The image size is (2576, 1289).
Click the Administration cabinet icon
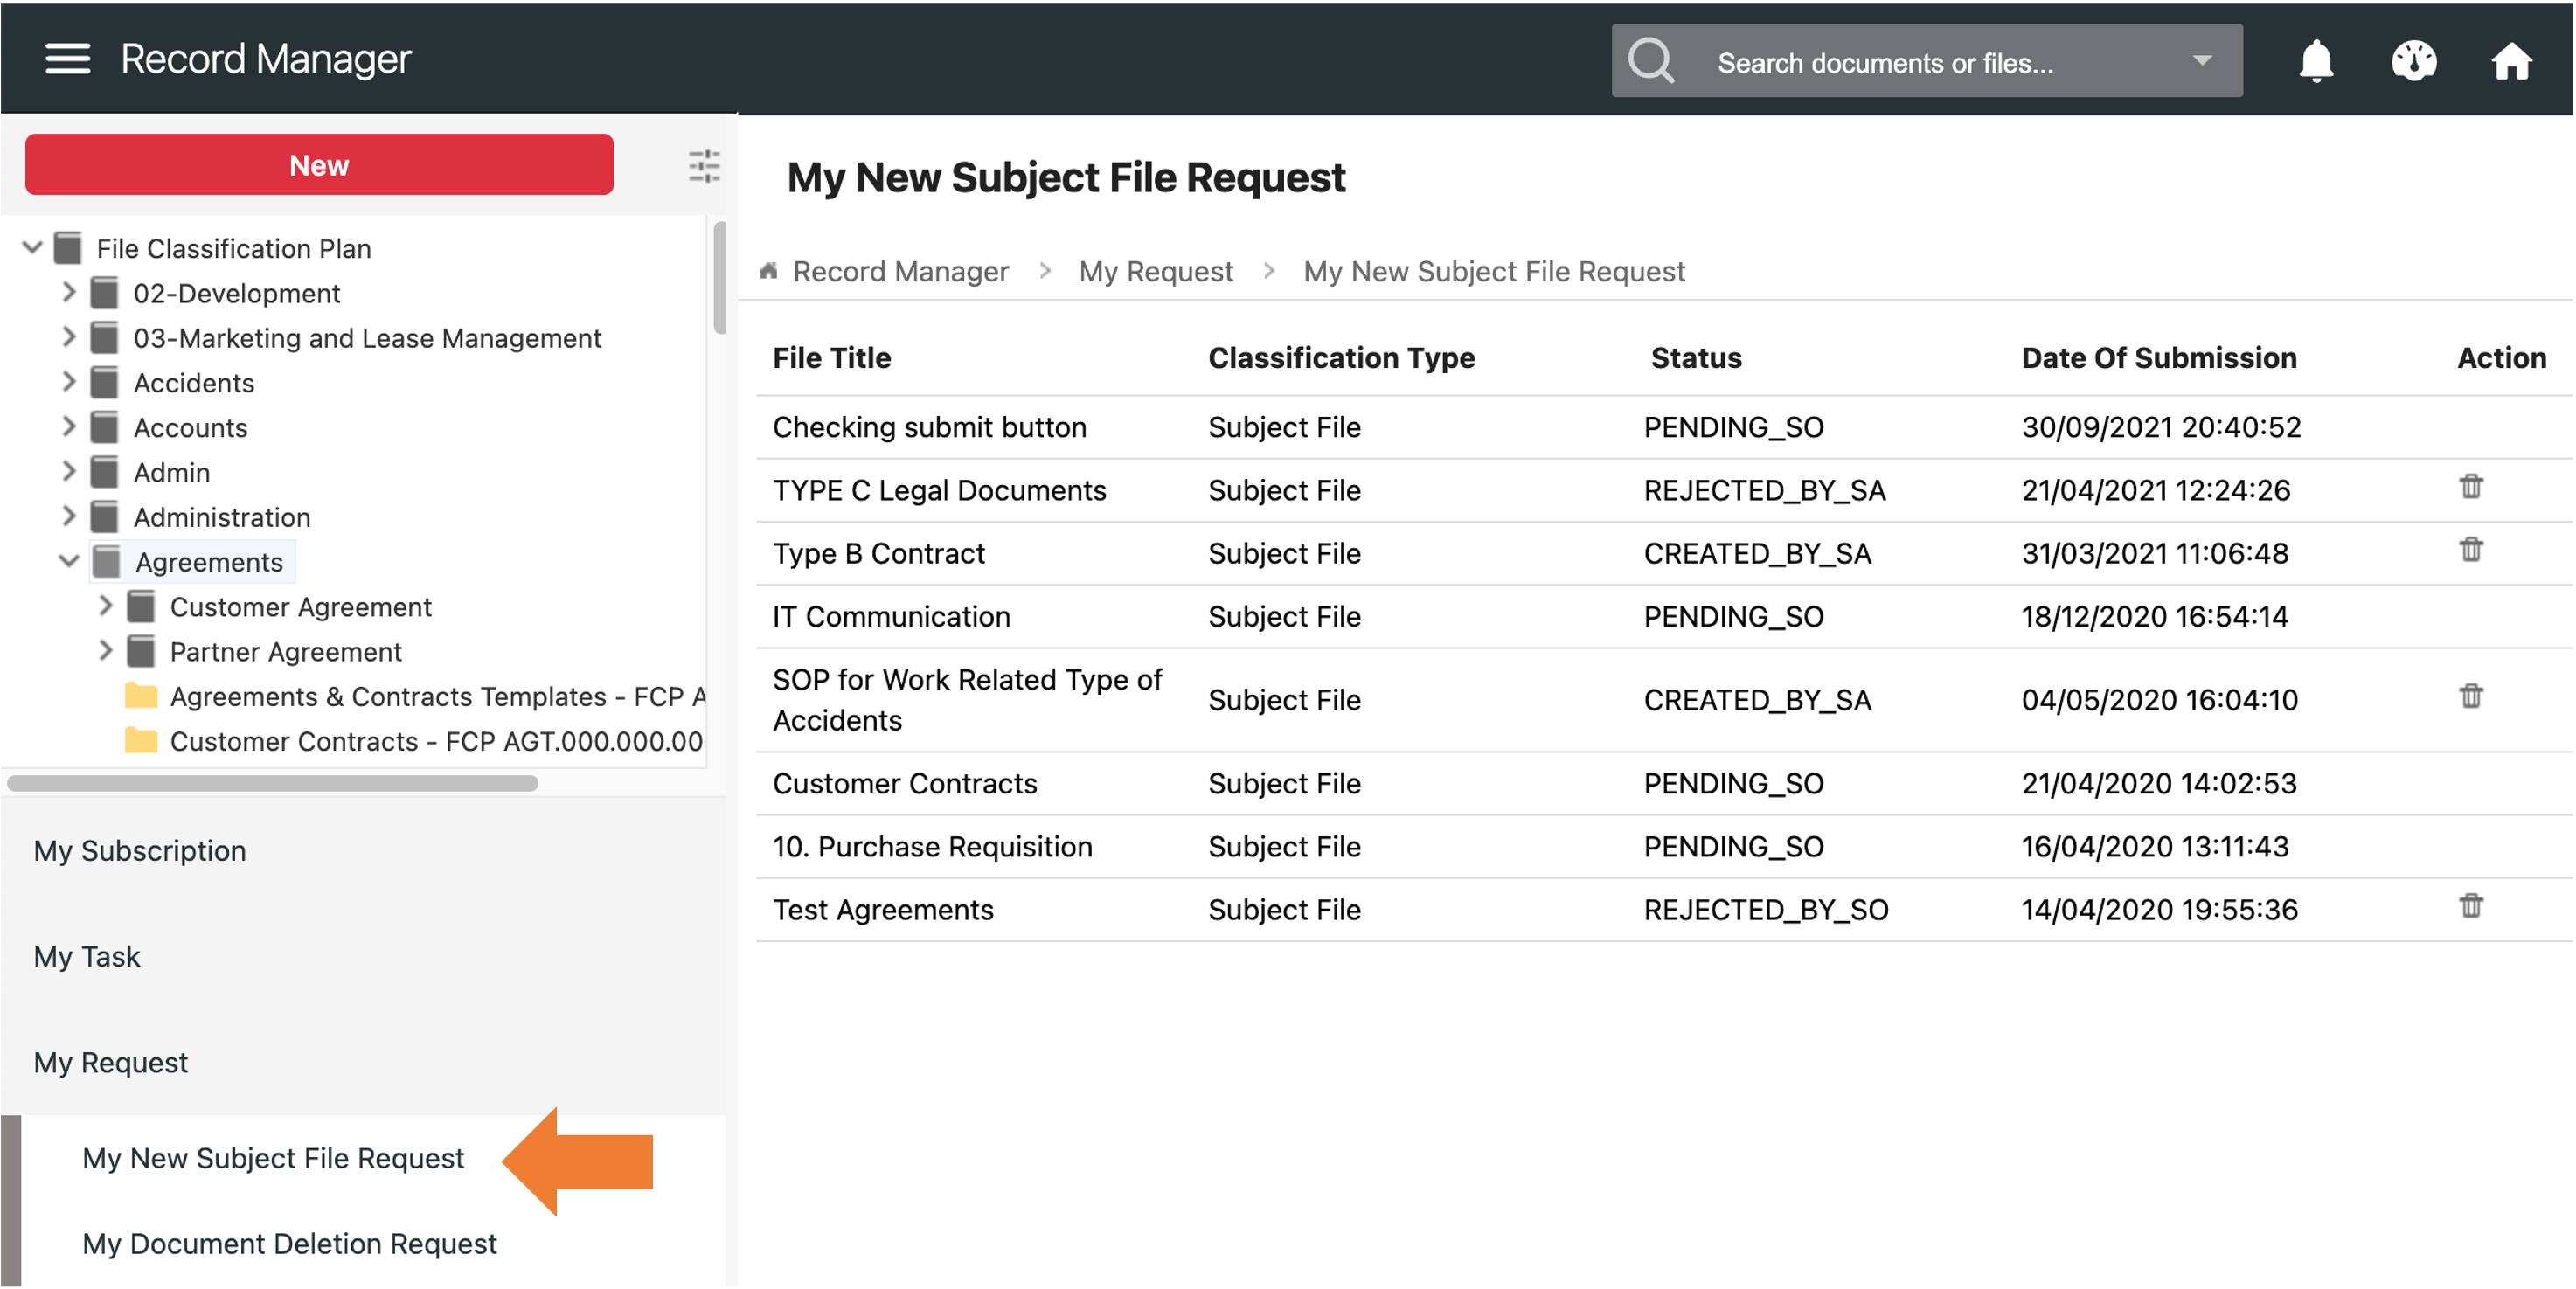[x=104, y=517]
